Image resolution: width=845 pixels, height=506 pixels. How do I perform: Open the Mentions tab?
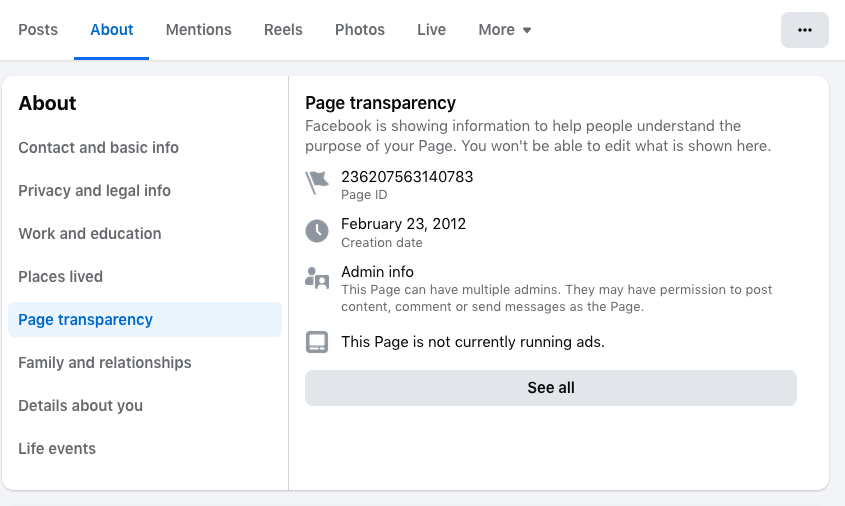[x=198, y=30]
